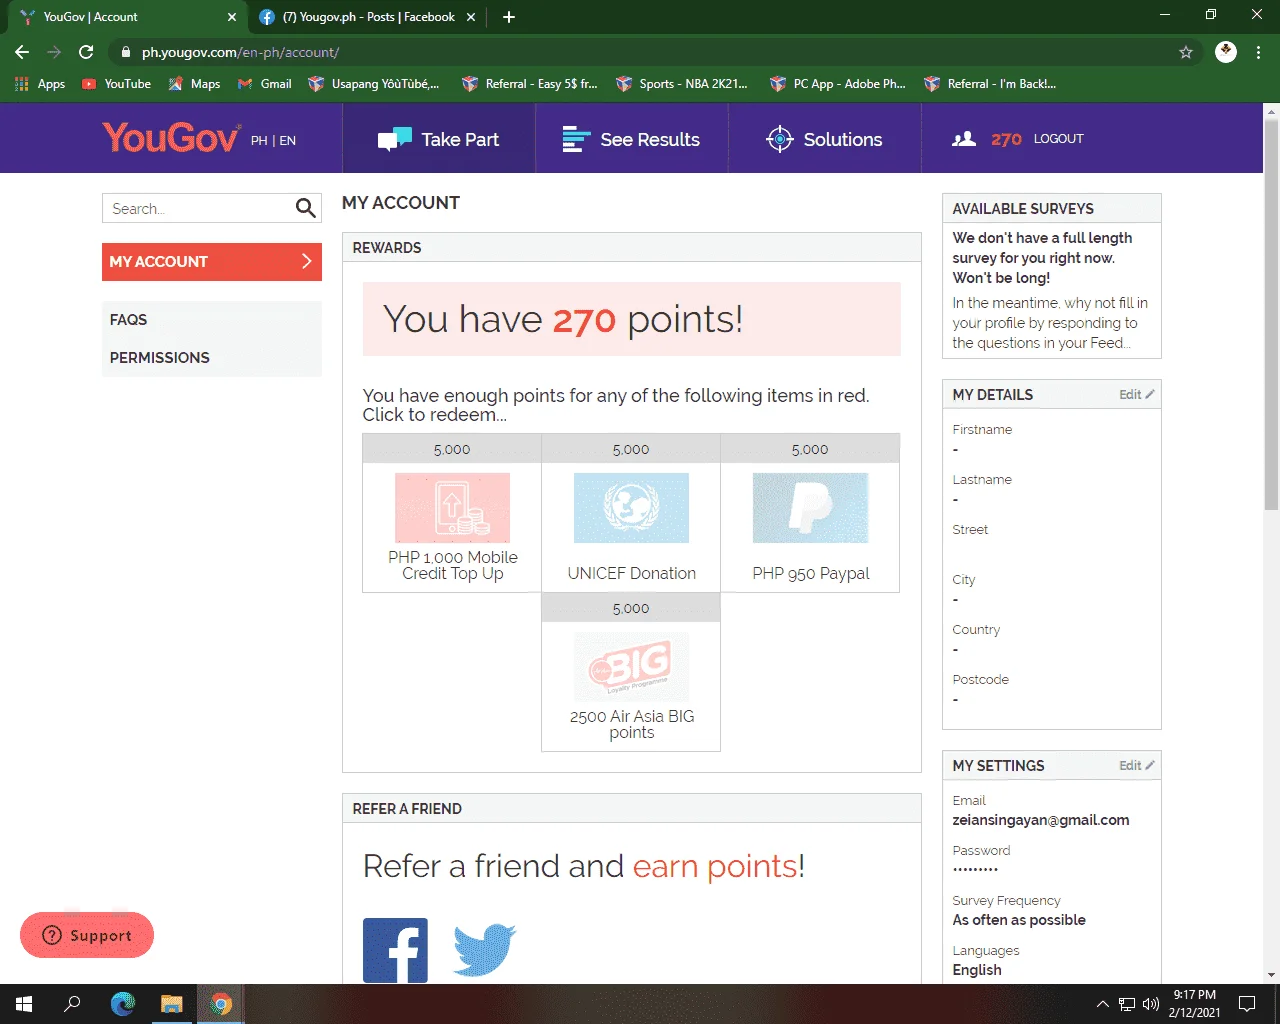Click the 270 points counter in header
The width and height of the screenshot is (1280, 1024).
(x=1006, y=139)
